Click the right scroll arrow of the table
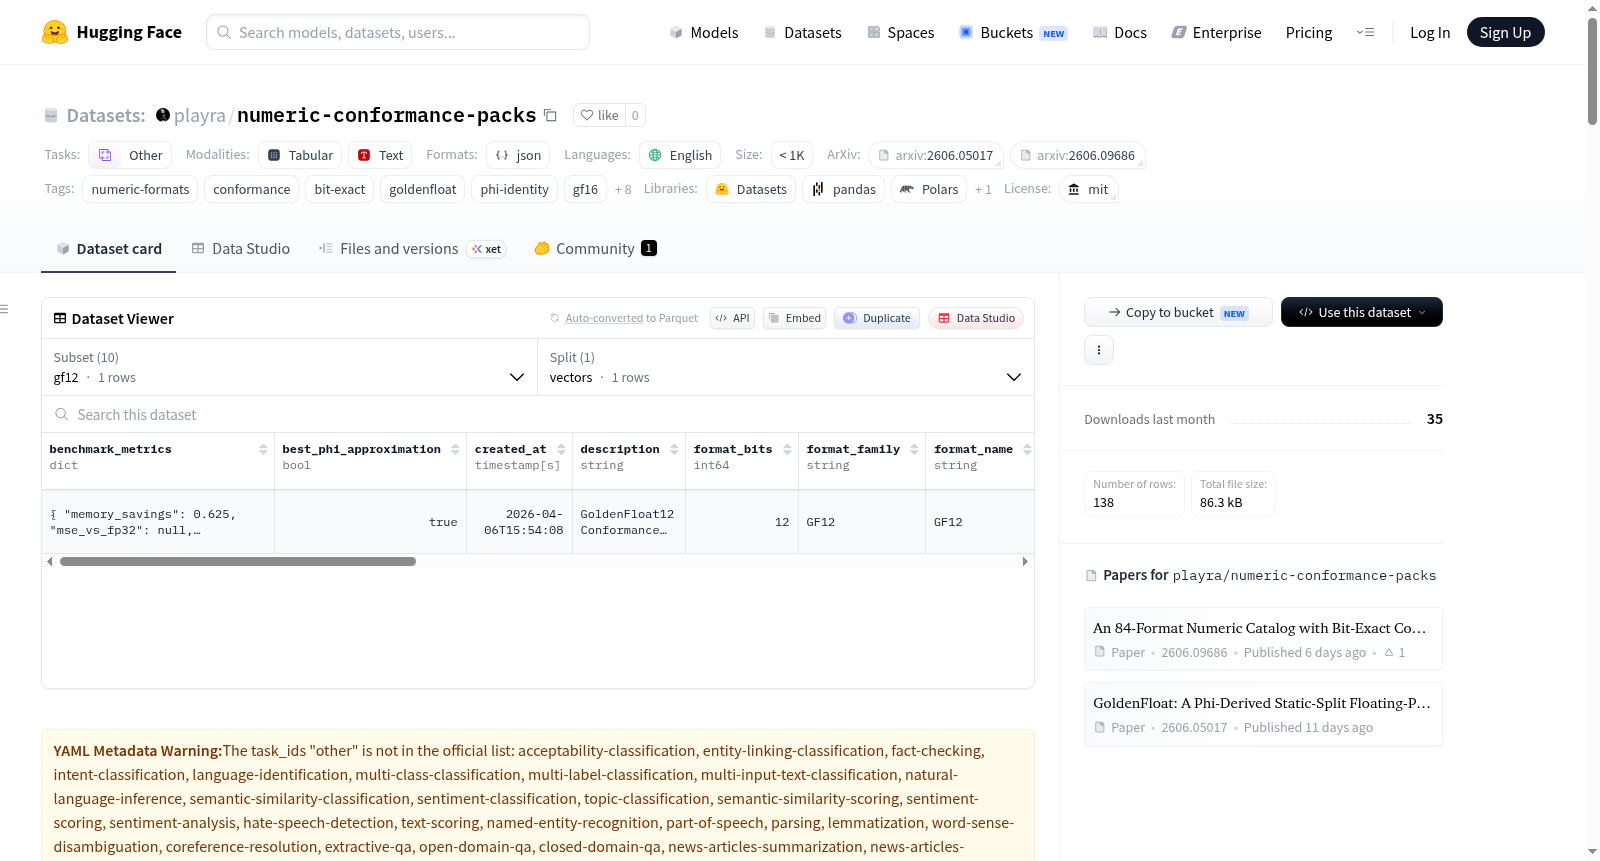The image size is (1600, 861). pos(1025,561)
